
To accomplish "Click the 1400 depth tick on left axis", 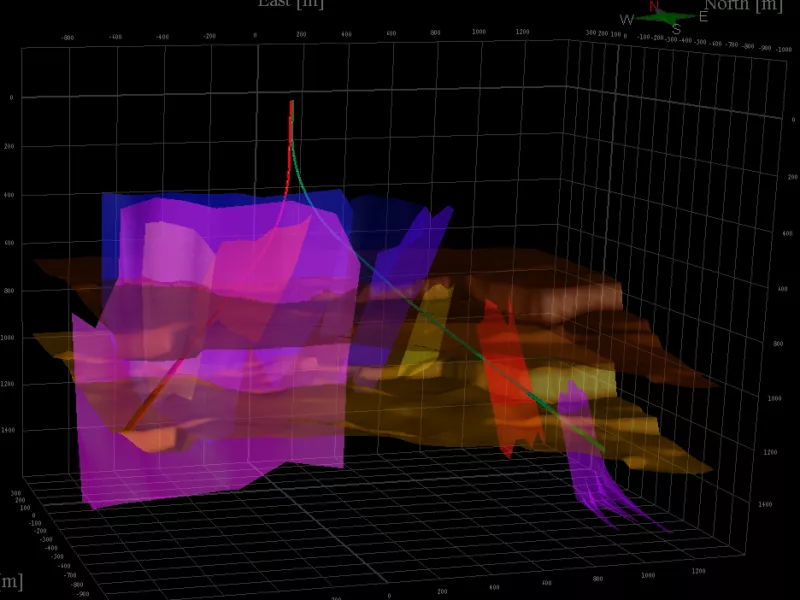I will pyautogui.click(x=9, y=430).
